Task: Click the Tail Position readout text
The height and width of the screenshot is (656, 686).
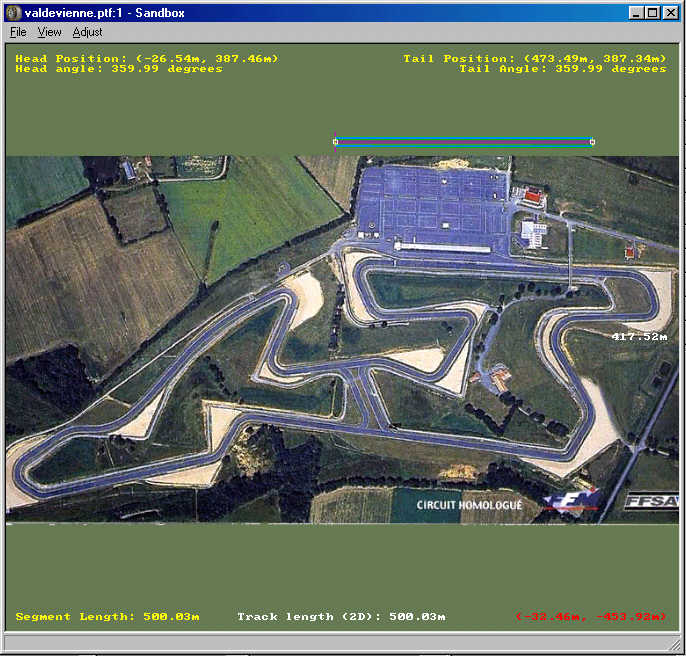Action: [x=535, y=58]
